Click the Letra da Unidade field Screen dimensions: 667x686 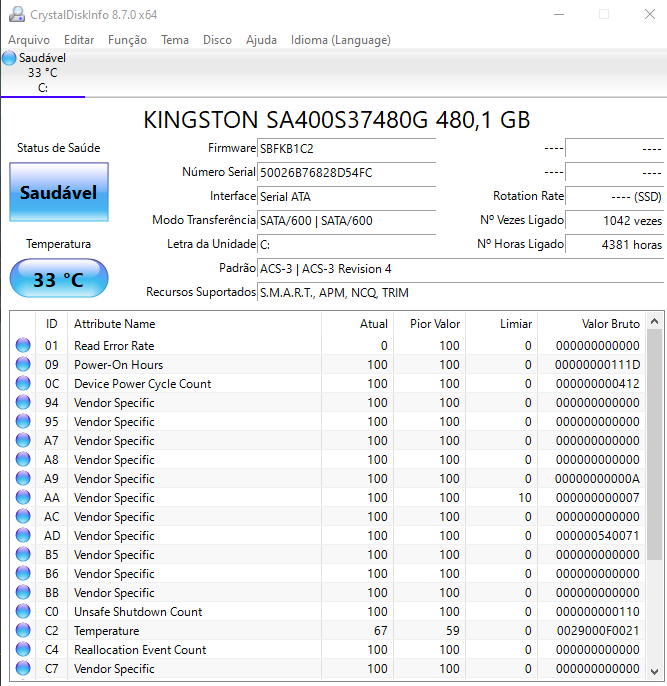pyautogui.click(x=346, y=245)
